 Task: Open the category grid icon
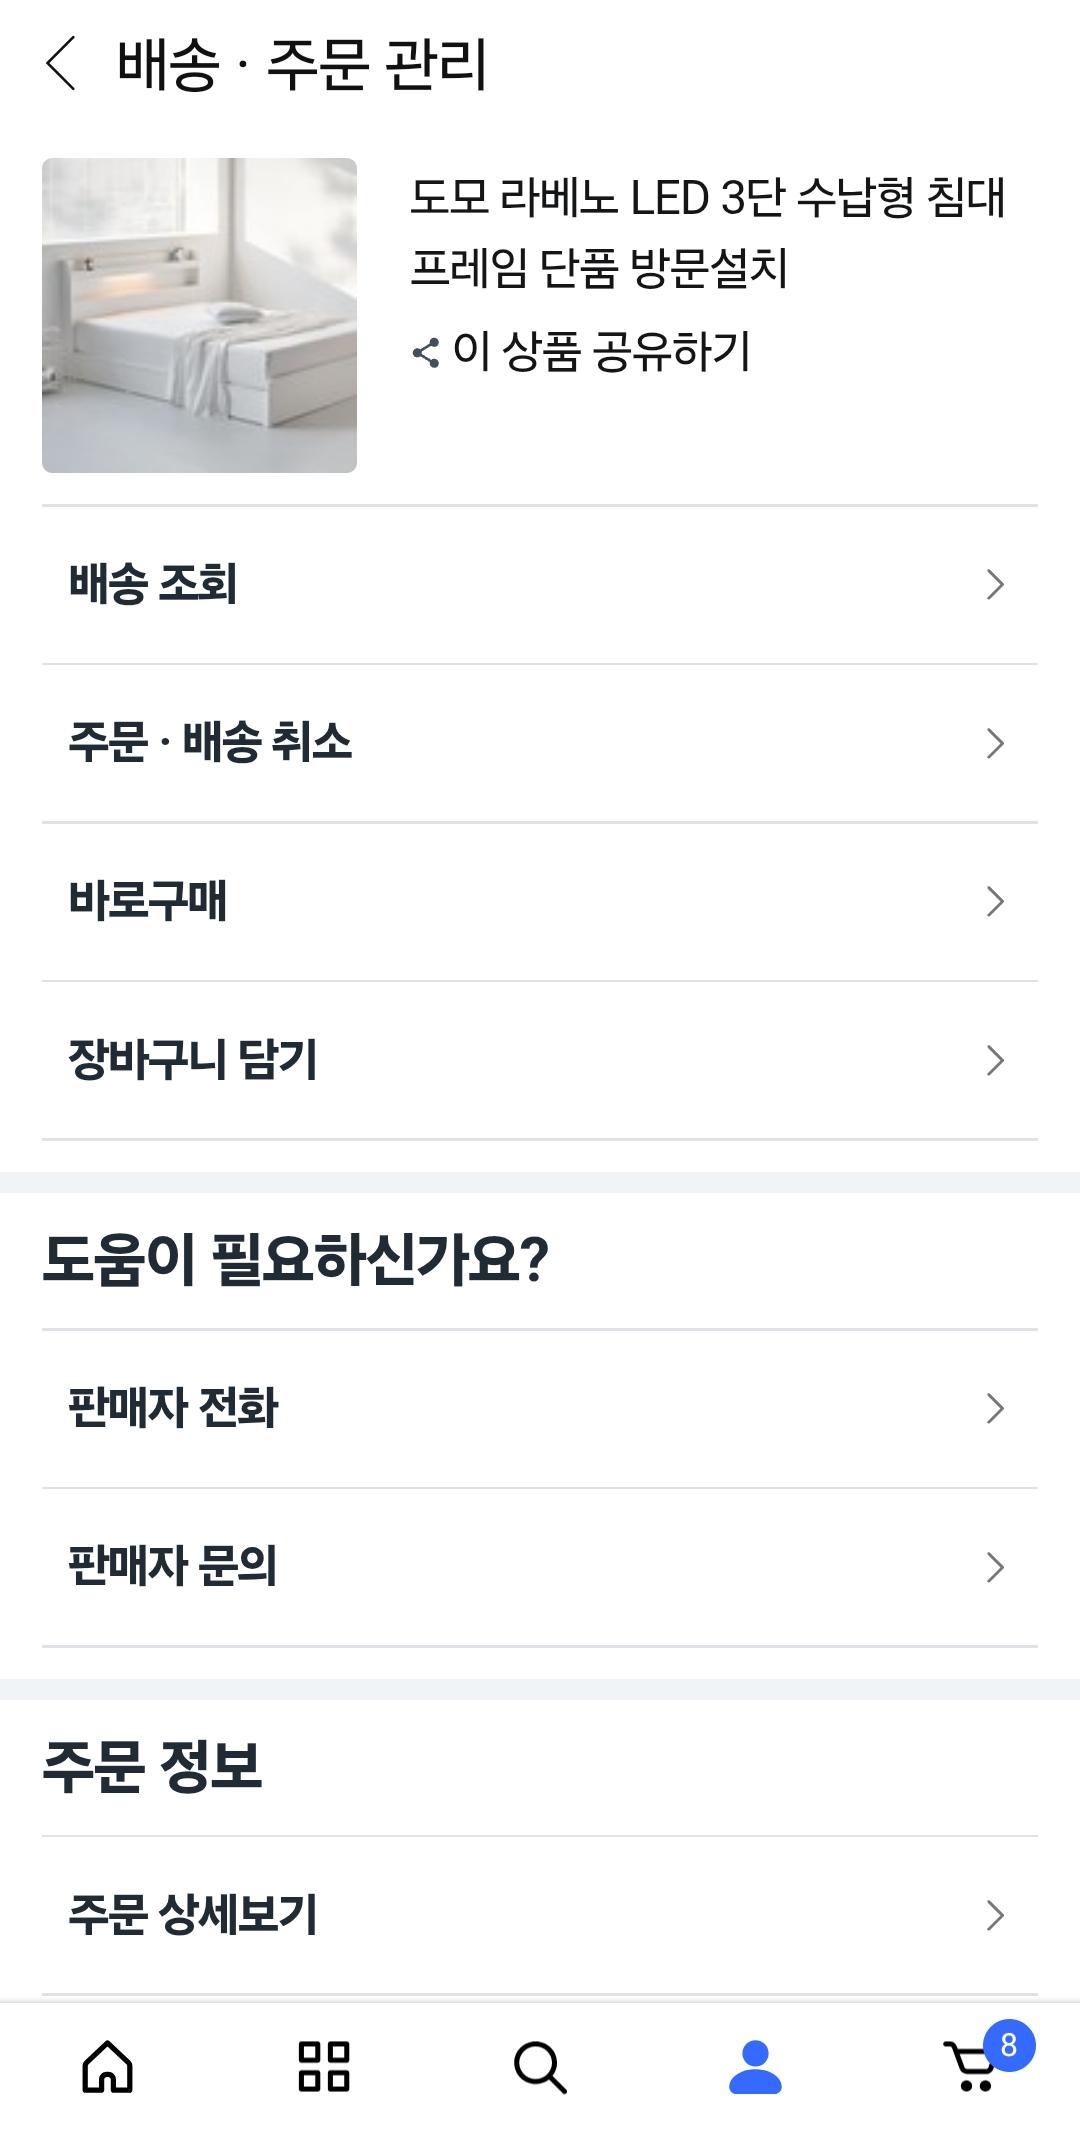tap(324, 2067)
